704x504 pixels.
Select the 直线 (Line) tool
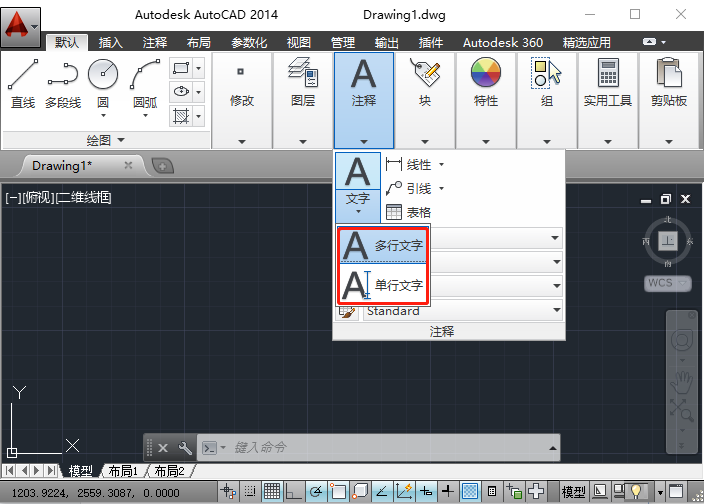tap(23, 84)
